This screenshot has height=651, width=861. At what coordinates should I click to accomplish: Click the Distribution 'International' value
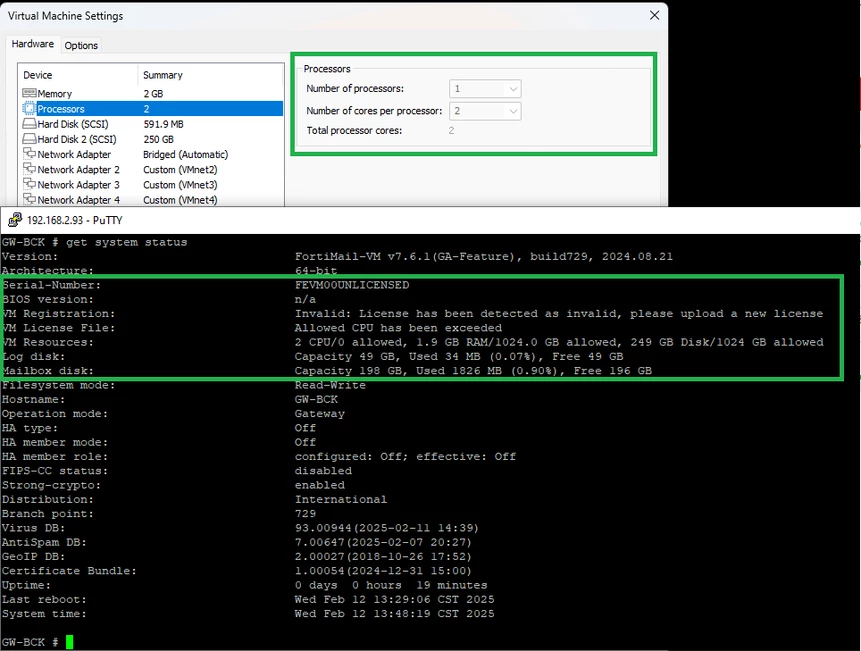pos(341,499)
